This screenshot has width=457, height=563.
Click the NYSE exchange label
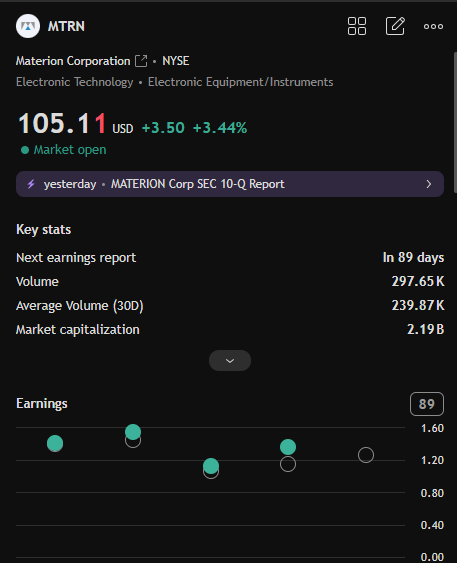[176, 61]
